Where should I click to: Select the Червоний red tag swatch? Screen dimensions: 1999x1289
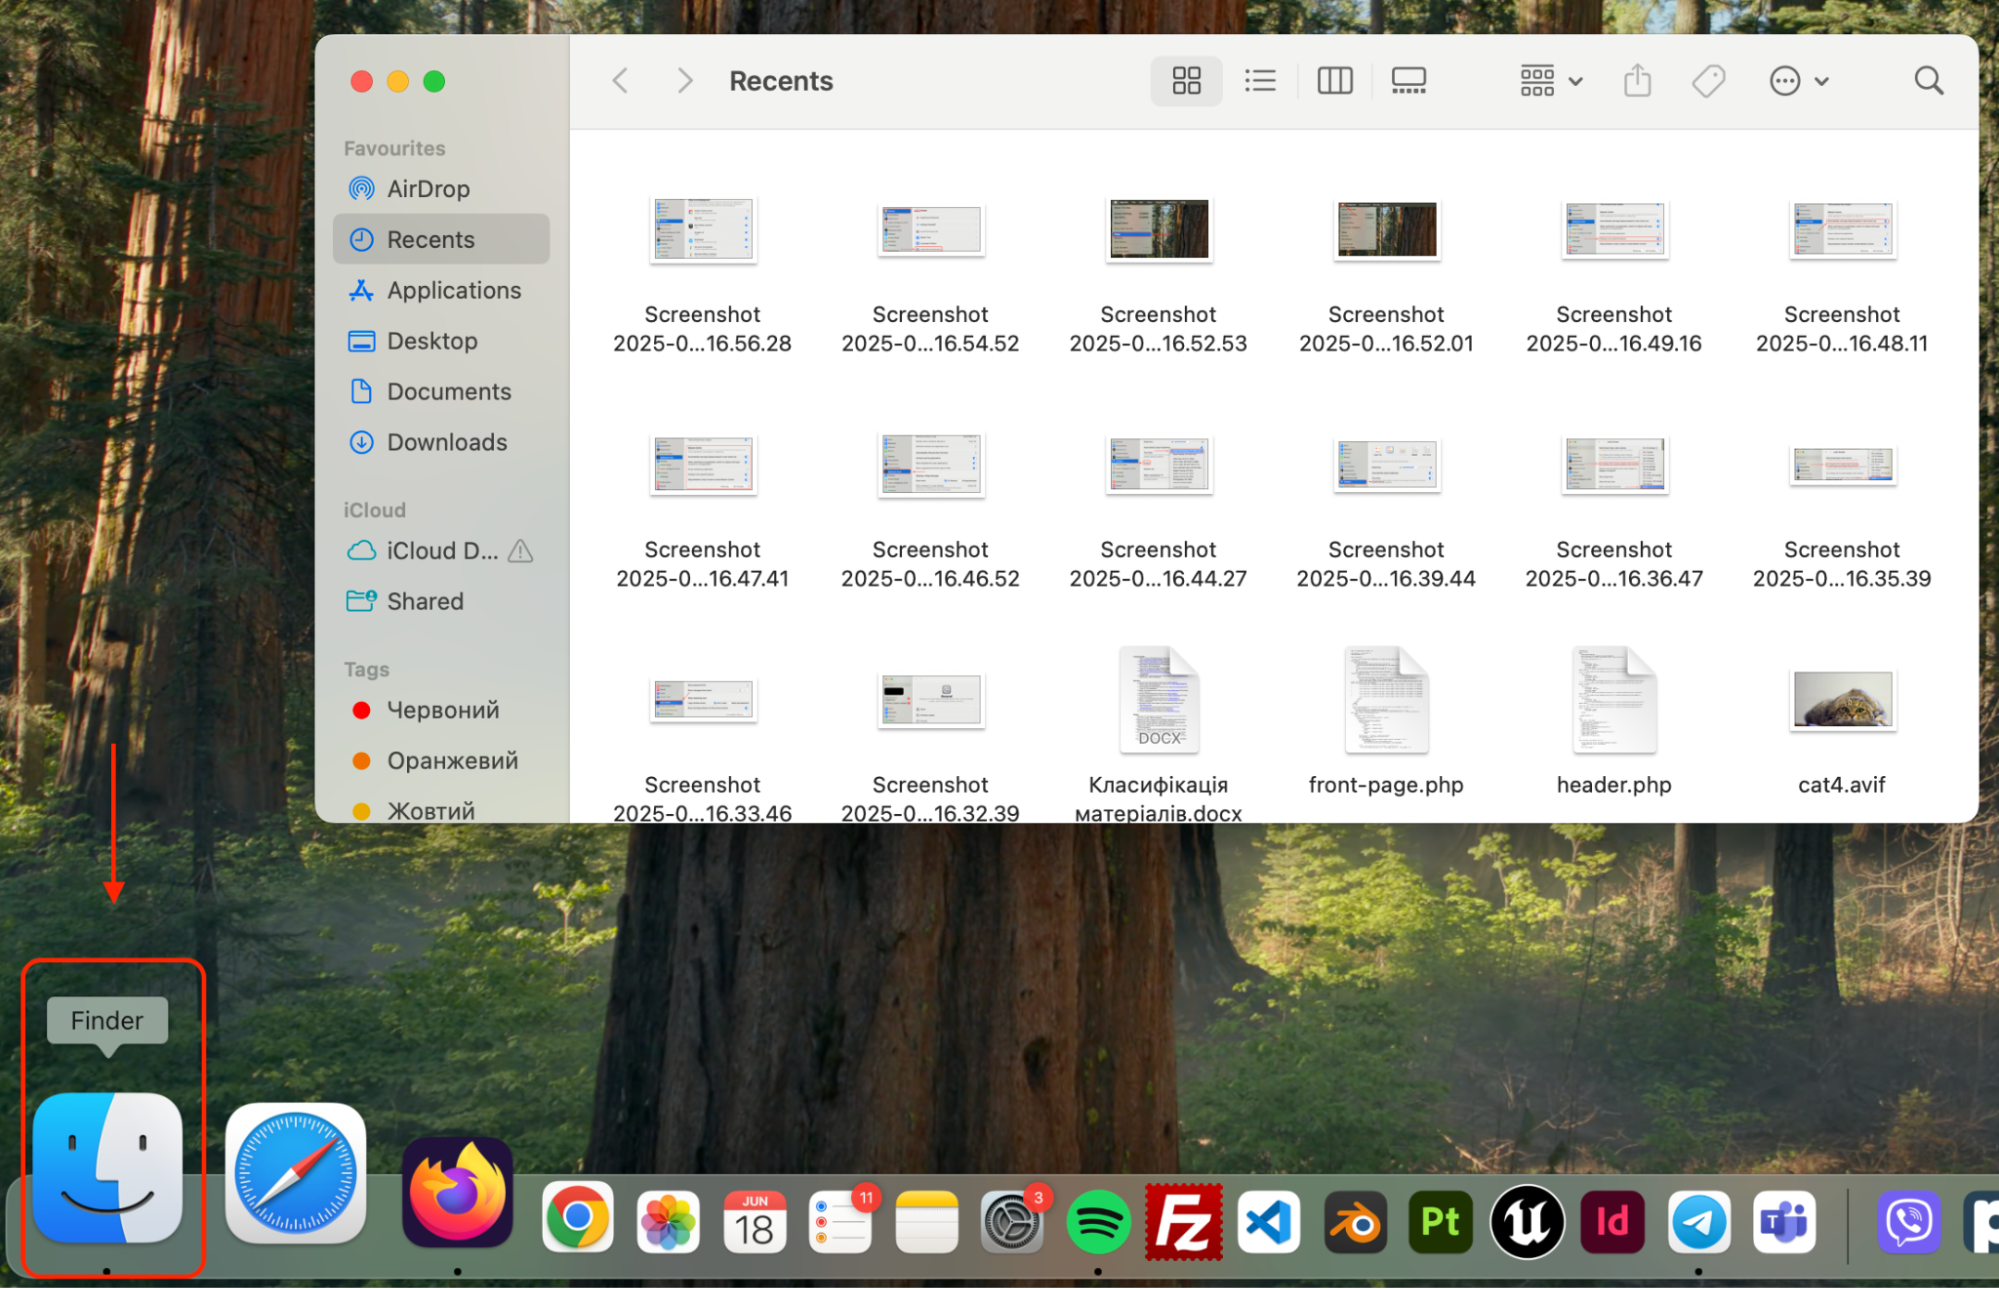(362, 710)
